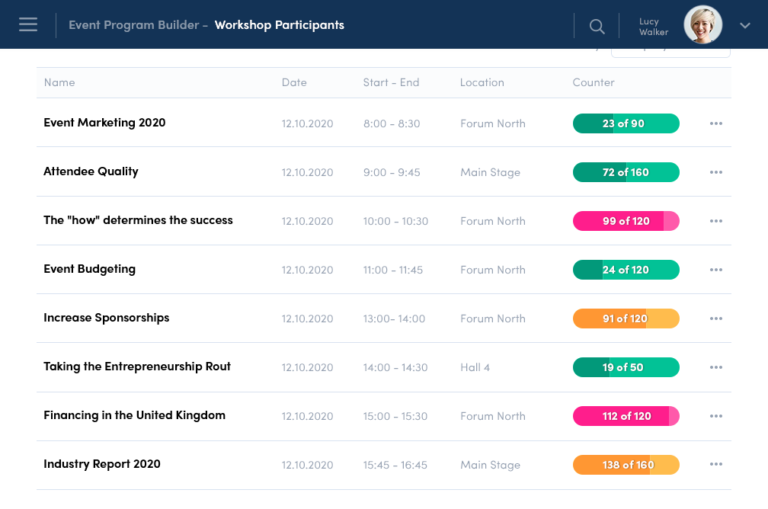The image size is (768, 509).
Task: Open Event Marketing 2020 workshop
Action: (105, 123)
